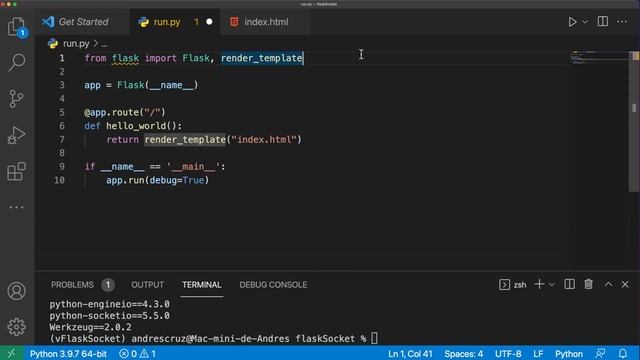Screen dimensions: 640x360
Task: Open the Accounts menu icon
Action: point(16,291)
